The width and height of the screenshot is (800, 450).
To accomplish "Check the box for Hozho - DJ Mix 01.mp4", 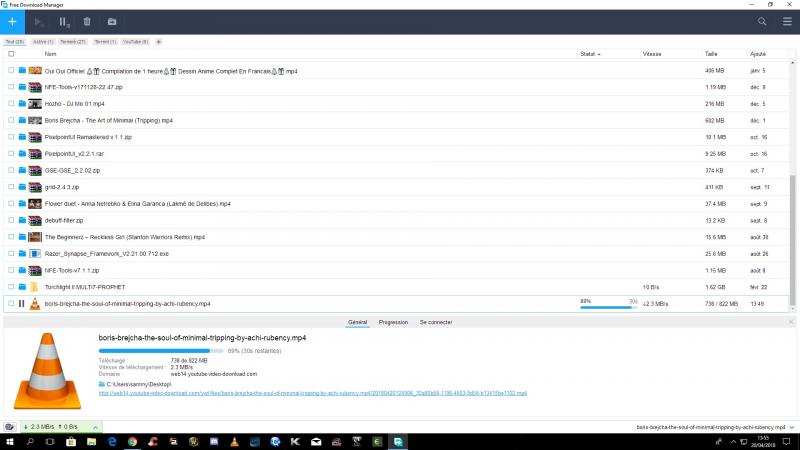I will click(x=11, y=104).
